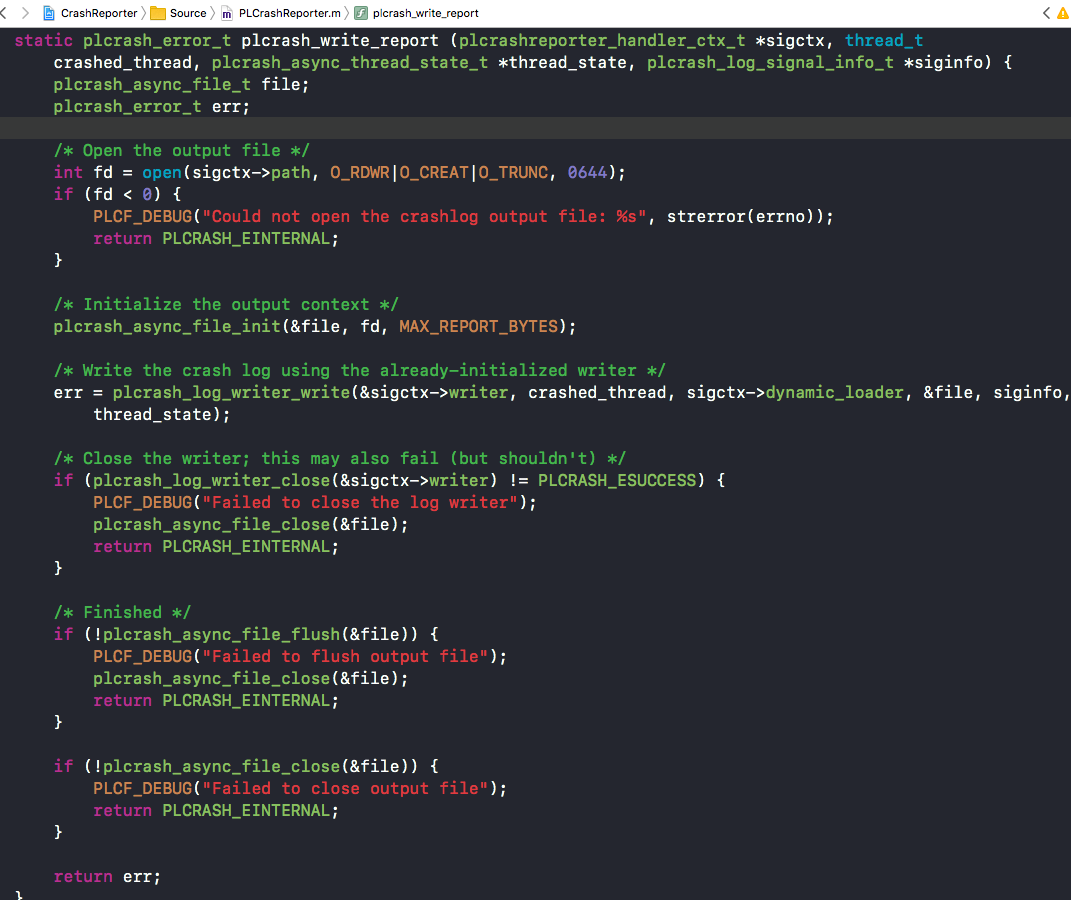1071x900 pixels.
Task: Click the 'Failed to flush output file' string
Action: [345, 656]
